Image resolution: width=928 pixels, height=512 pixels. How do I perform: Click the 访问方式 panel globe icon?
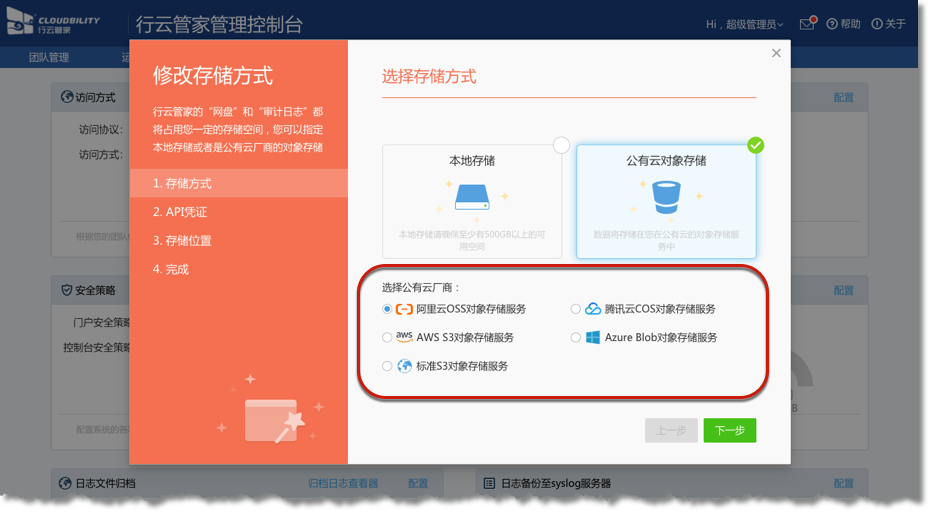(x=67, y=97)
